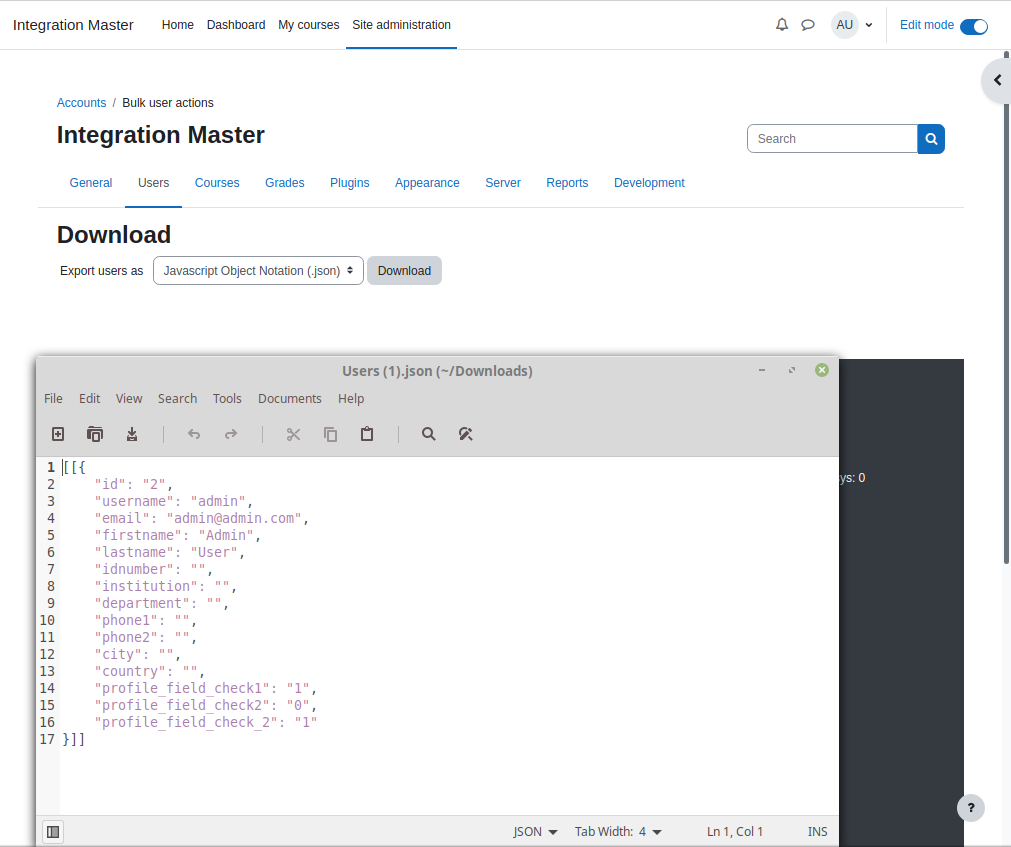Viewport: 1011px width, 847px height.
Task: Click the "firstname": "Admin" line
Action: (x=177, y=536)
